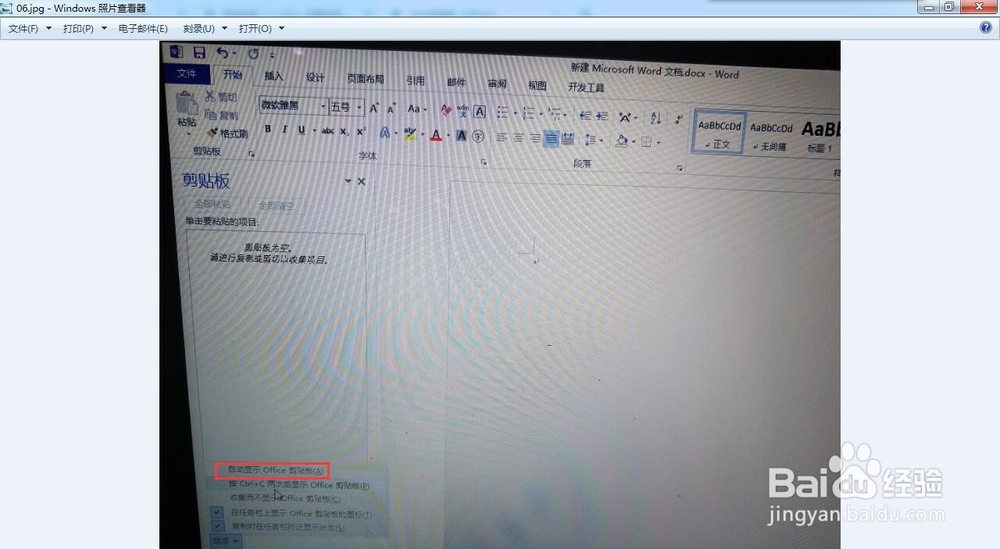Click the Character Shading (shaded A) icon

tap(461, 135)
